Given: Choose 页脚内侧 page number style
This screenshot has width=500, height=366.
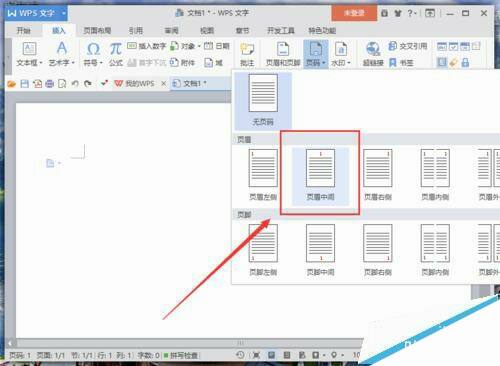Looking at the screenshot, I should point(435,250).
